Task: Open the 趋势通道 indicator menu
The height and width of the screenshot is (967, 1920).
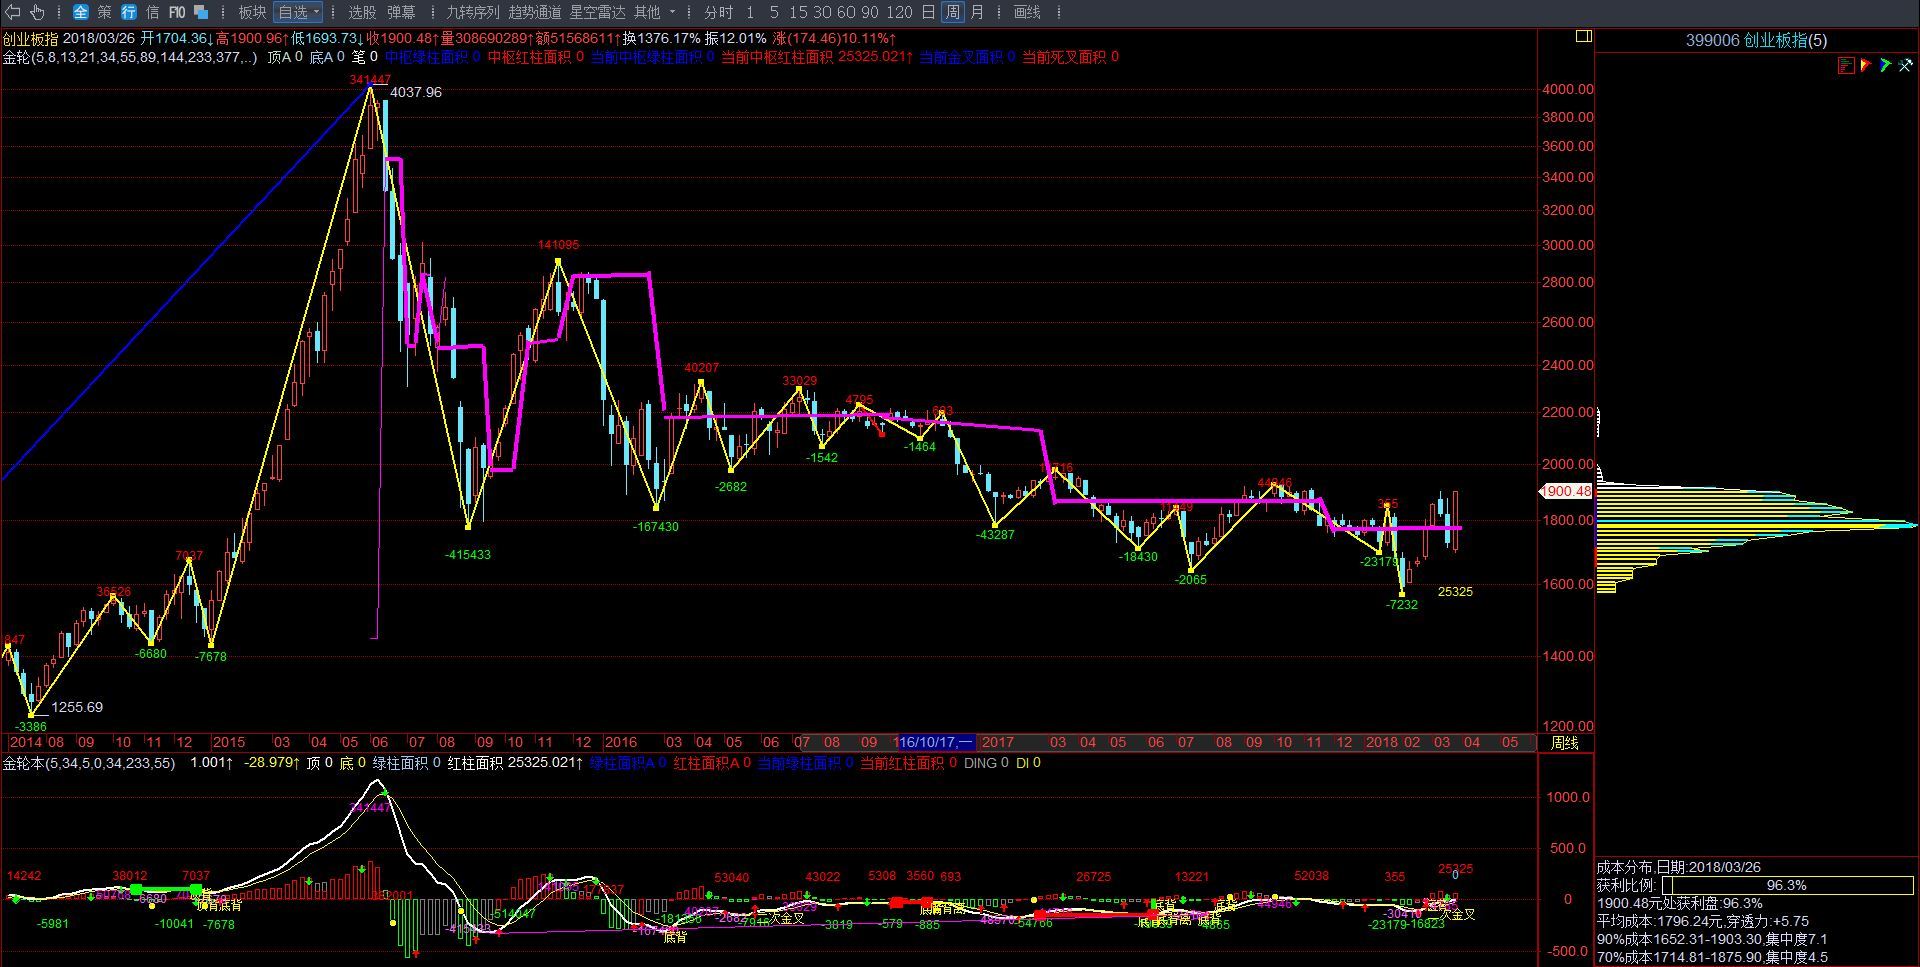Action: (x=534, y=12)
